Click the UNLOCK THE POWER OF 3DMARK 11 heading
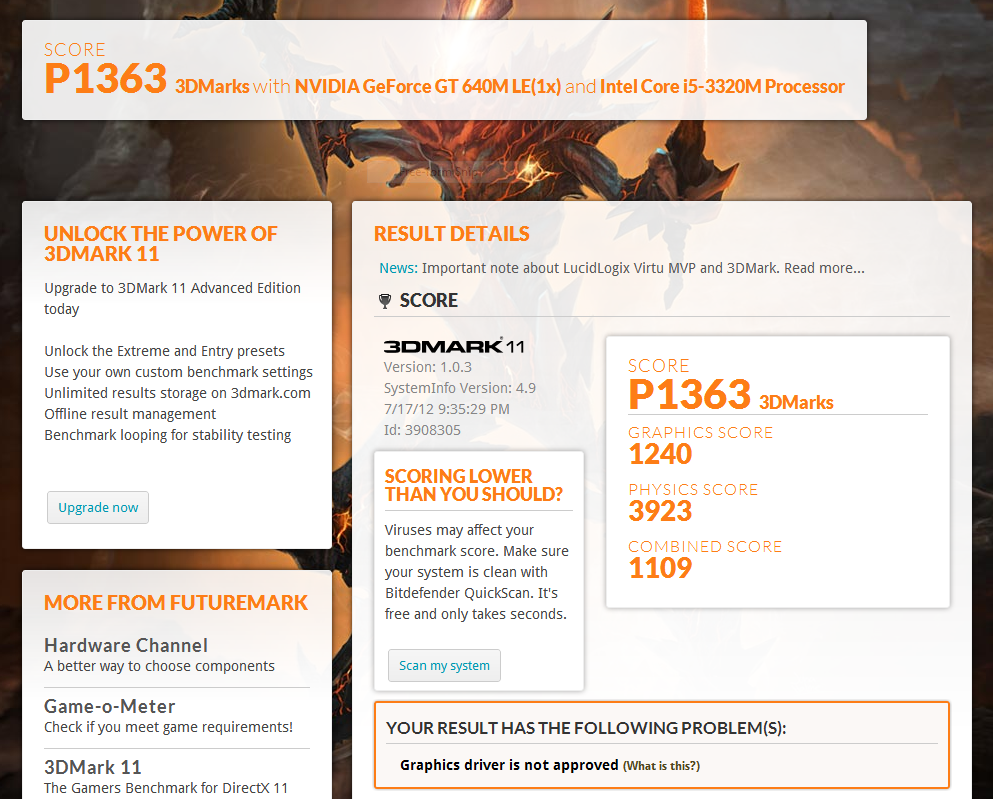Image resolution: width=993 pixels, height=799 pixels. pyautogui.click(x=161, y=244)
